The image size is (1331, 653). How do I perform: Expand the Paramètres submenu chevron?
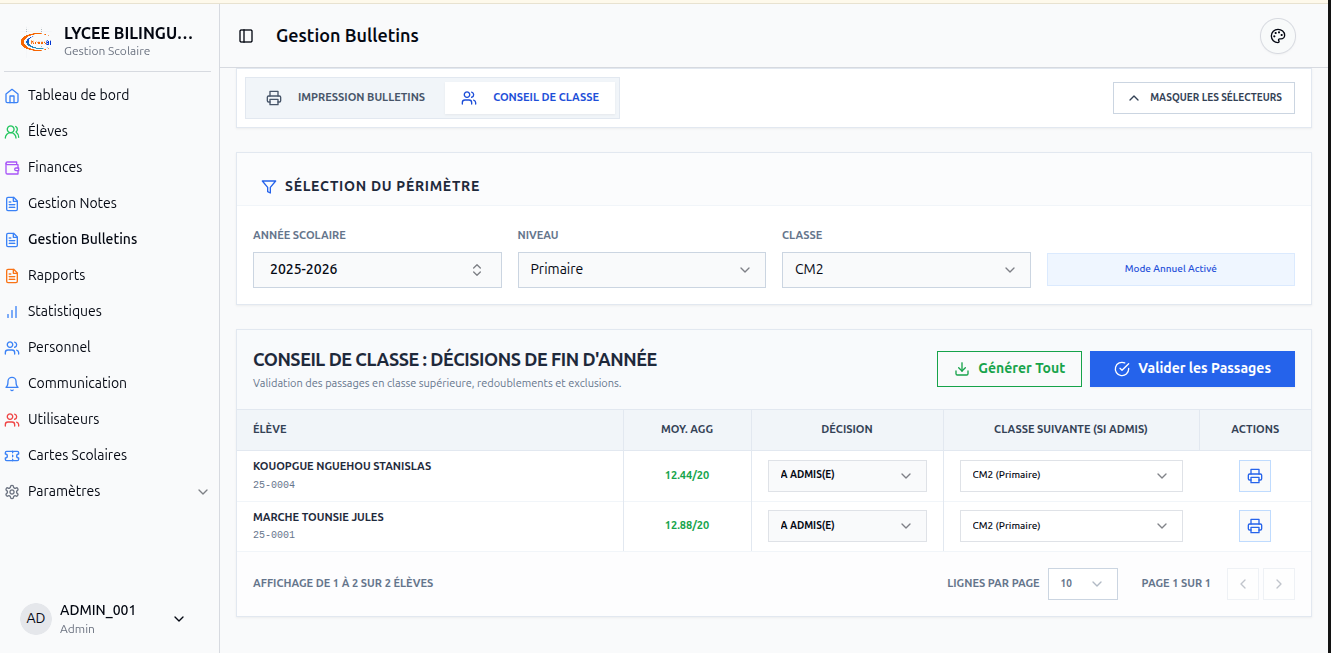click(x=203, y=492)
